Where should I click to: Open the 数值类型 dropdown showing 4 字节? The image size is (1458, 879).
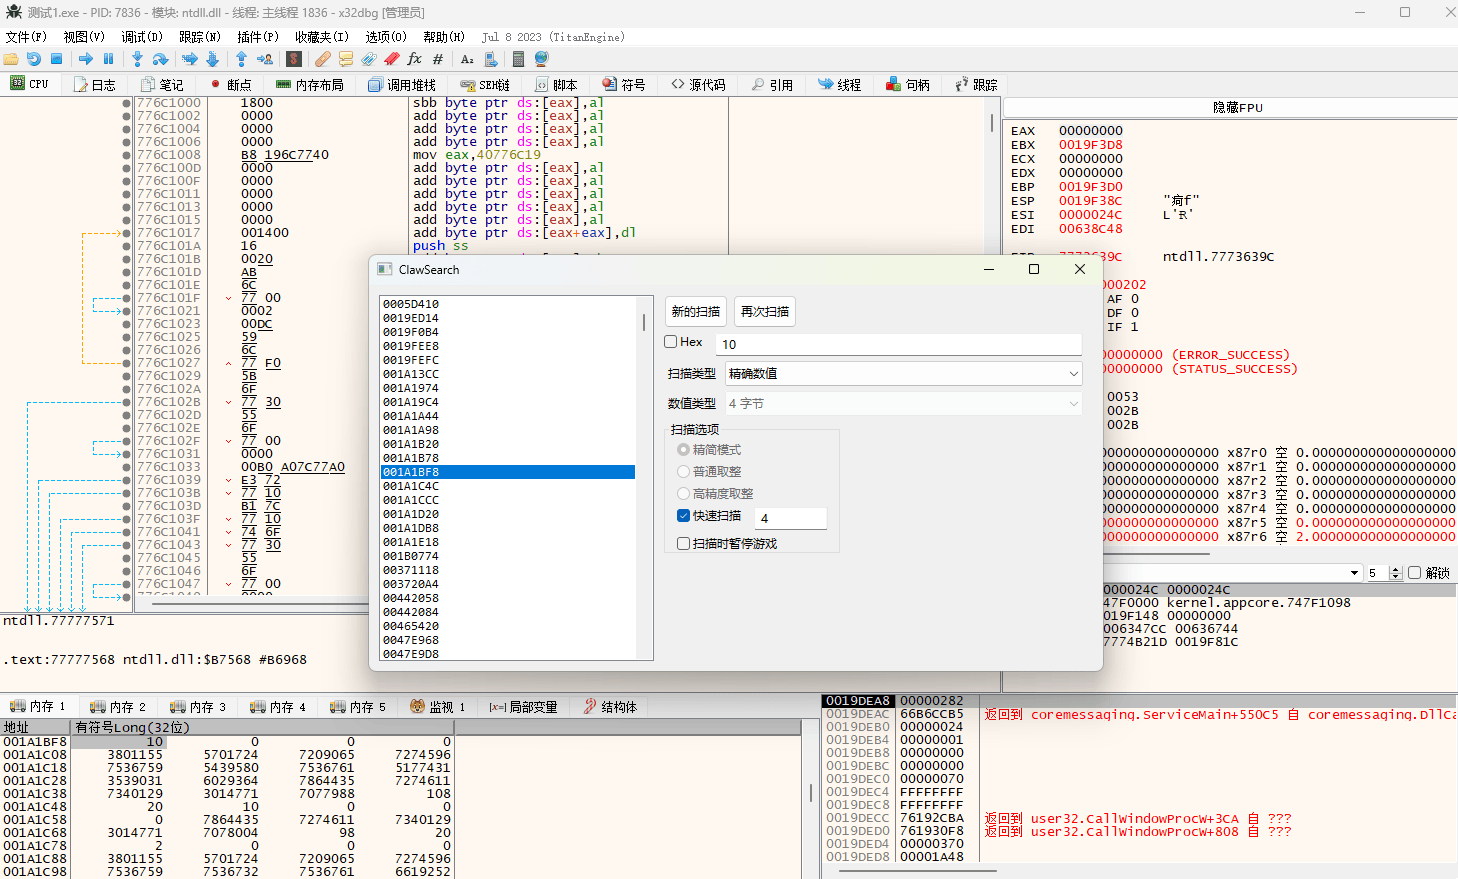[x=903, y=403]
